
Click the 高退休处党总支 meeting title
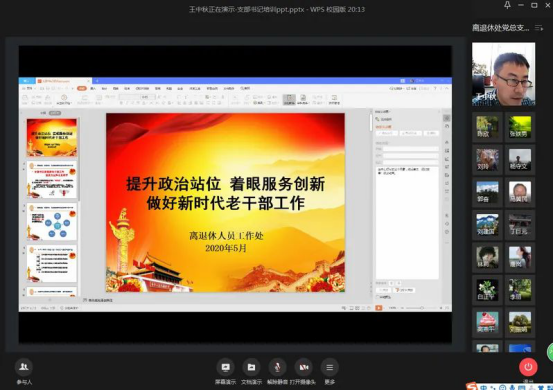pos(500,28)
